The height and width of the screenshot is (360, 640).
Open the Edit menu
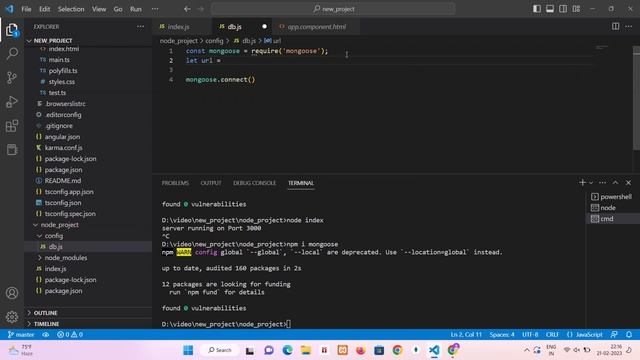point(44,9)
